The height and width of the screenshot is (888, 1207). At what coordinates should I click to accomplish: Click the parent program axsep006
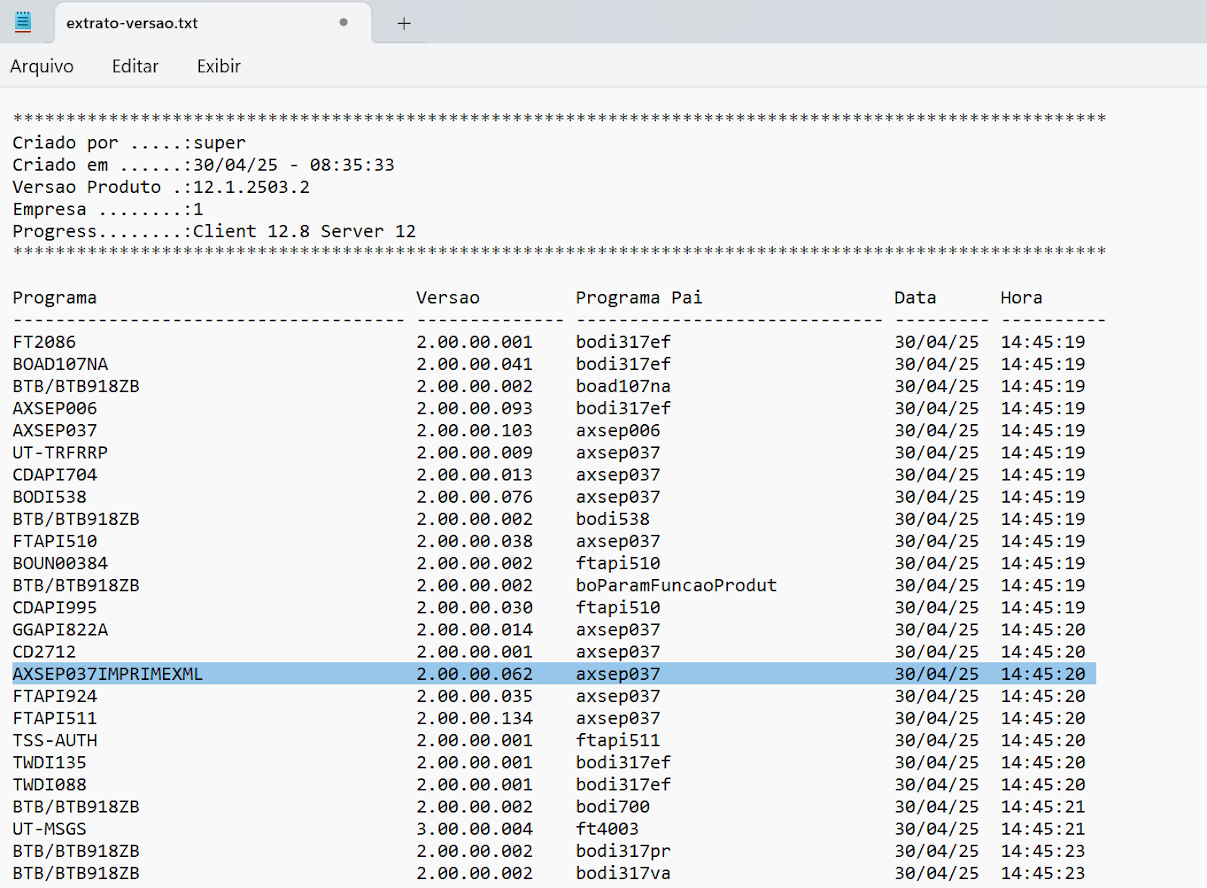(618, 430)
